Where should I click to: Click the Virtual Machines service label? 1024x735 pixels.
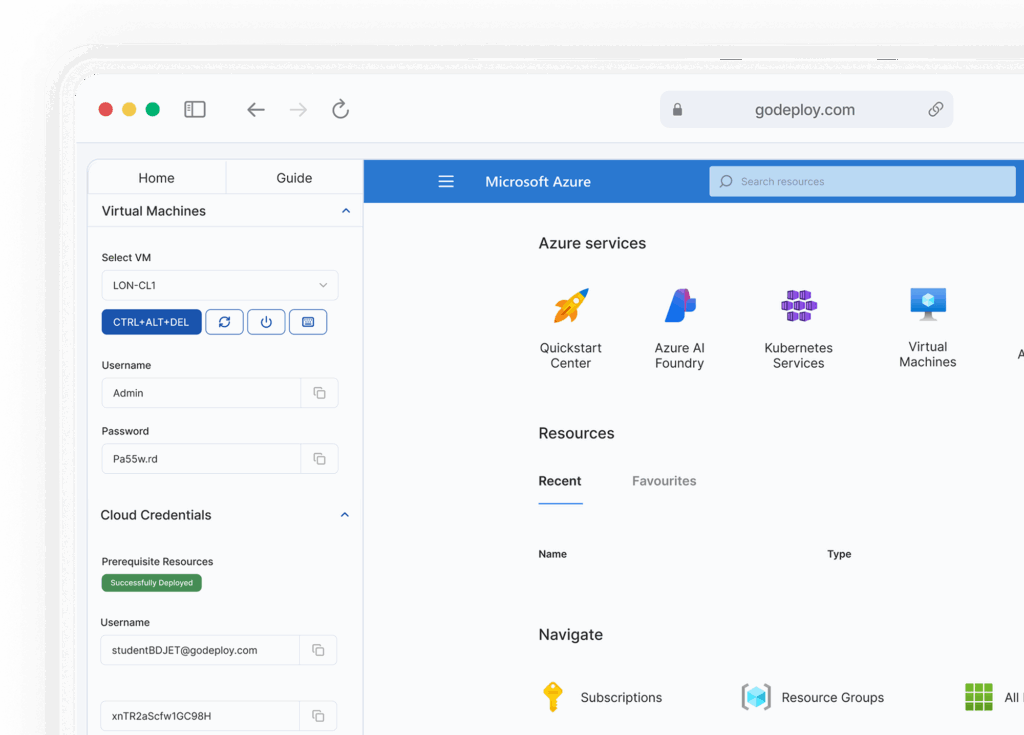click(928, 354)
